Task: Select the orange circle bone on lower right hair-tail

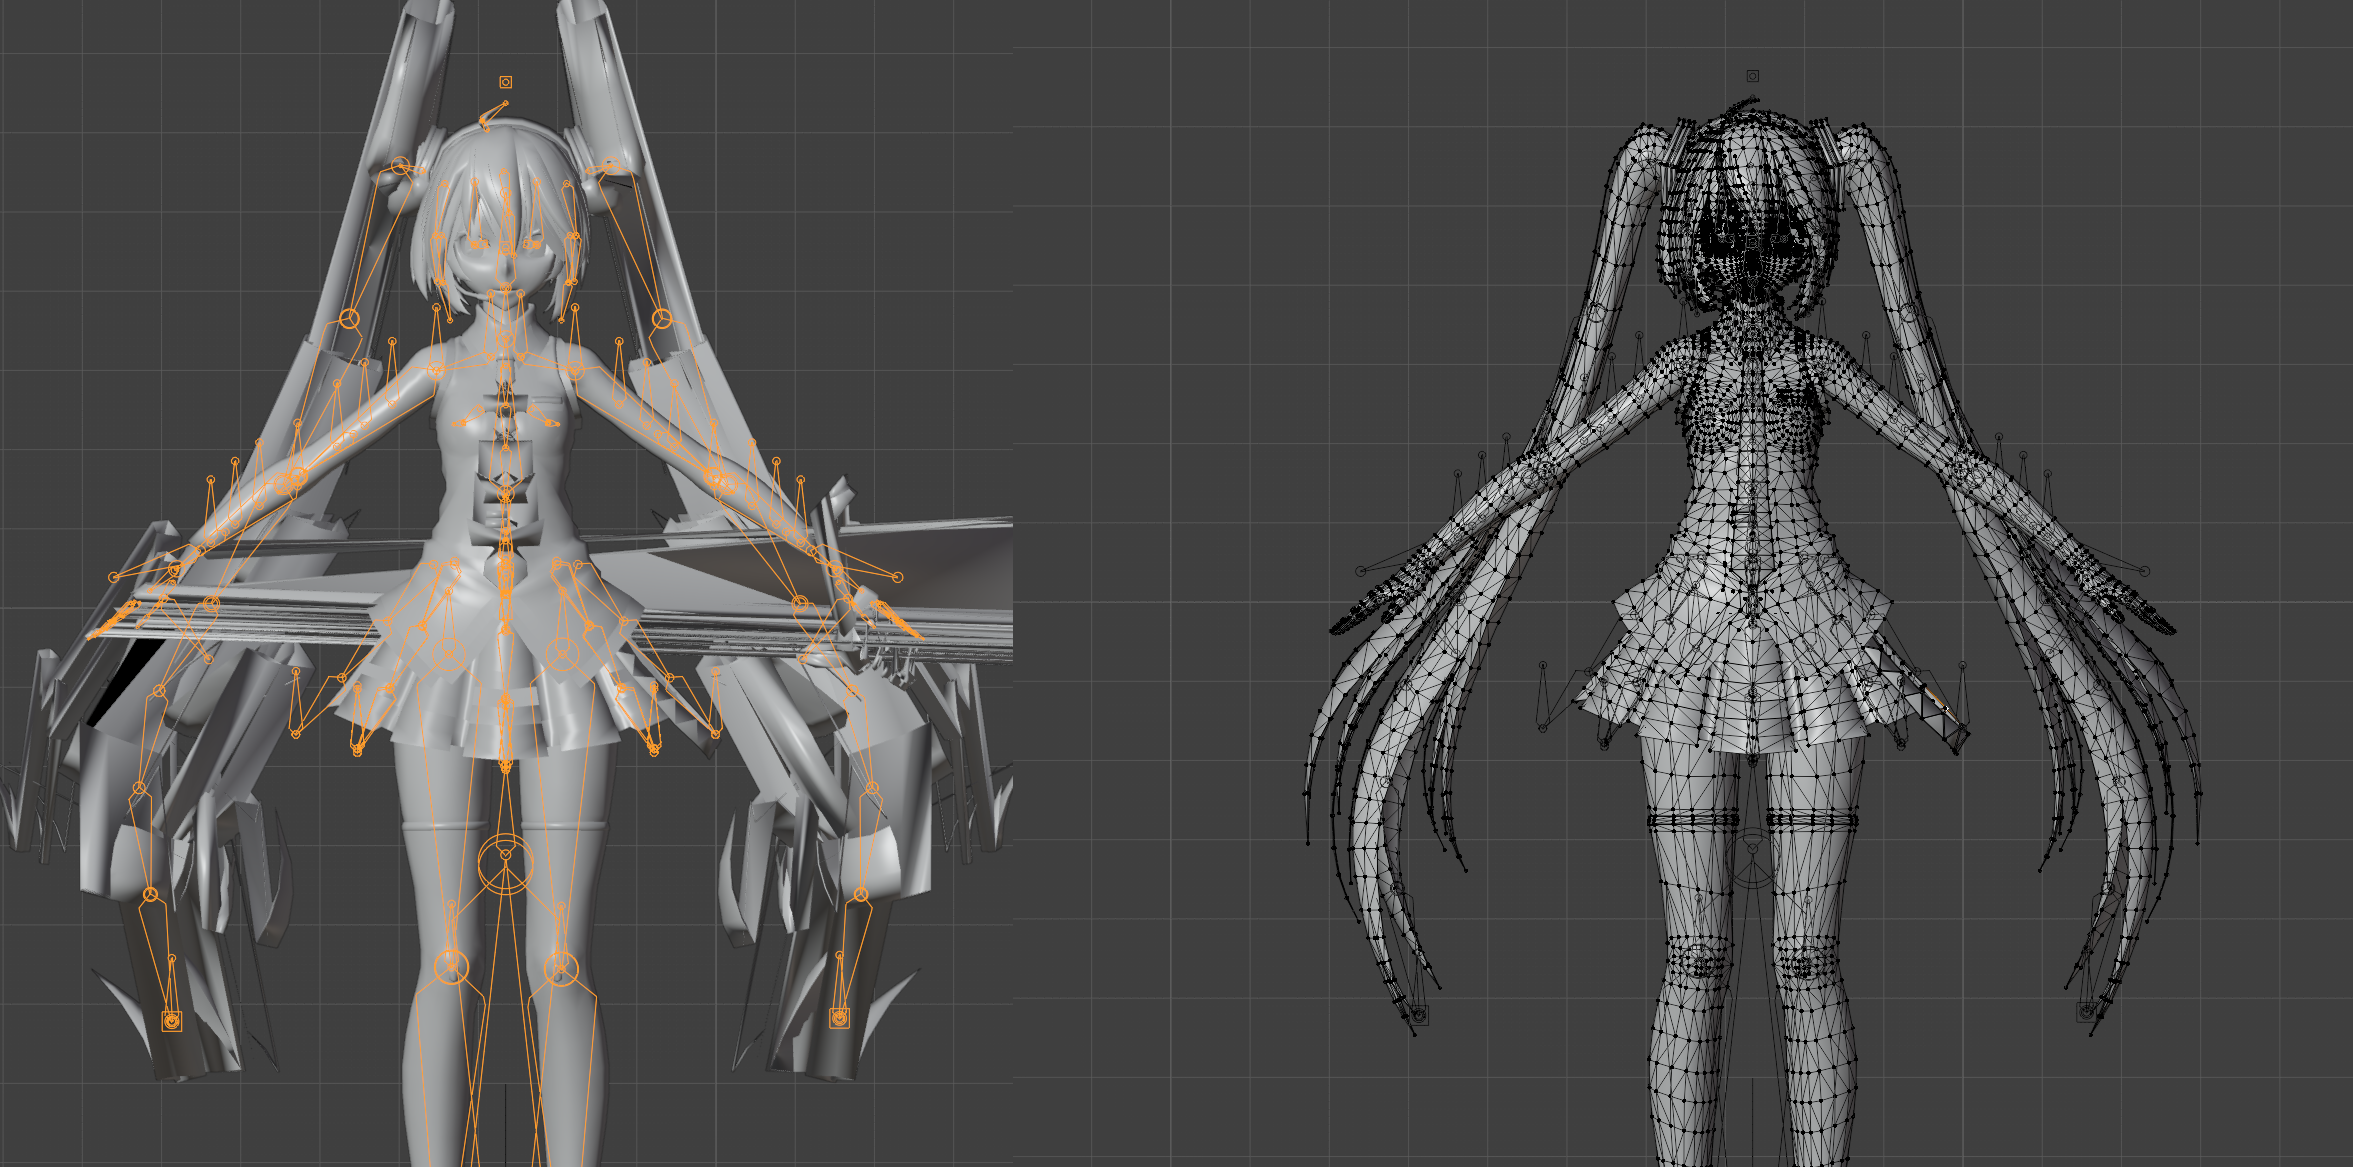Action: click(861, 893)
